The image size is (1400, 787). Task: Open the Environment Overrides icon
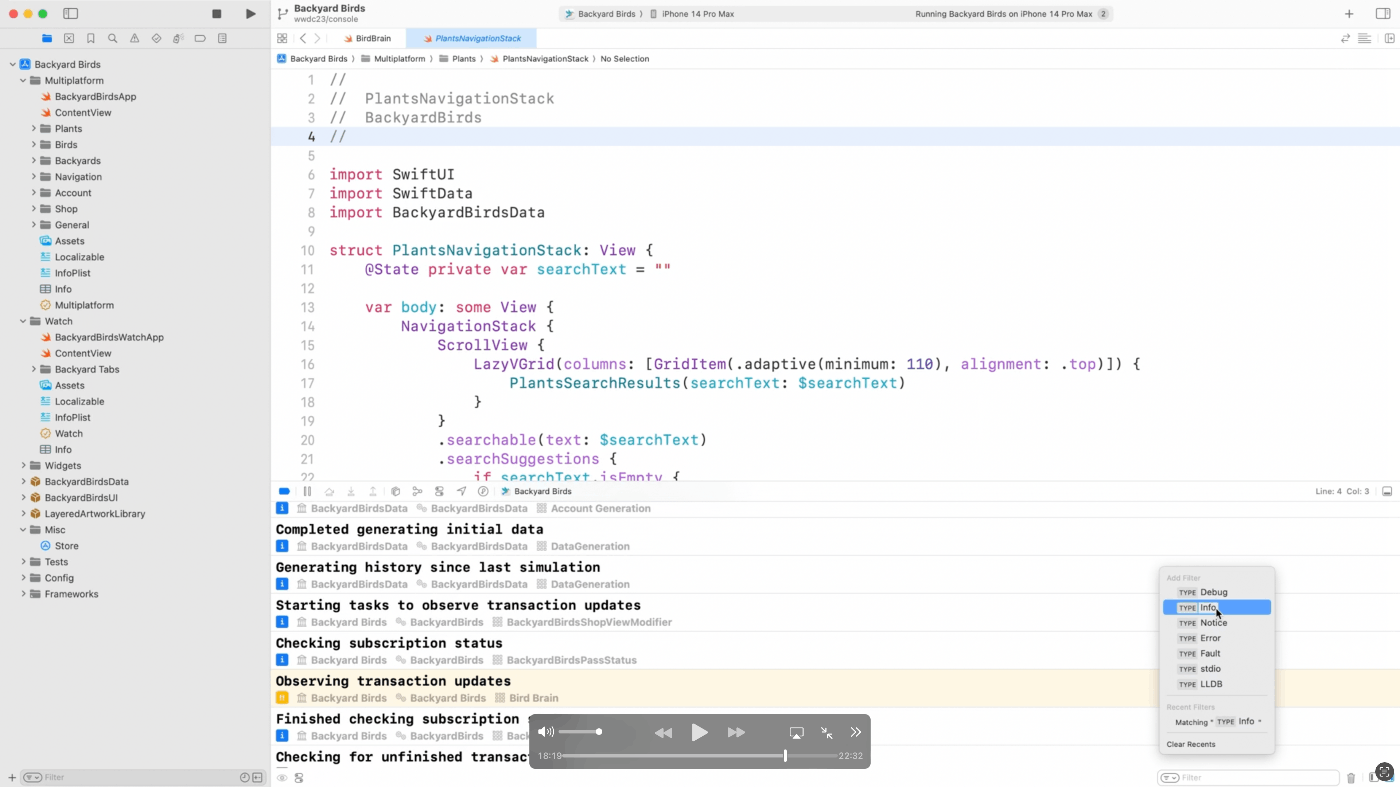(439, 491)
